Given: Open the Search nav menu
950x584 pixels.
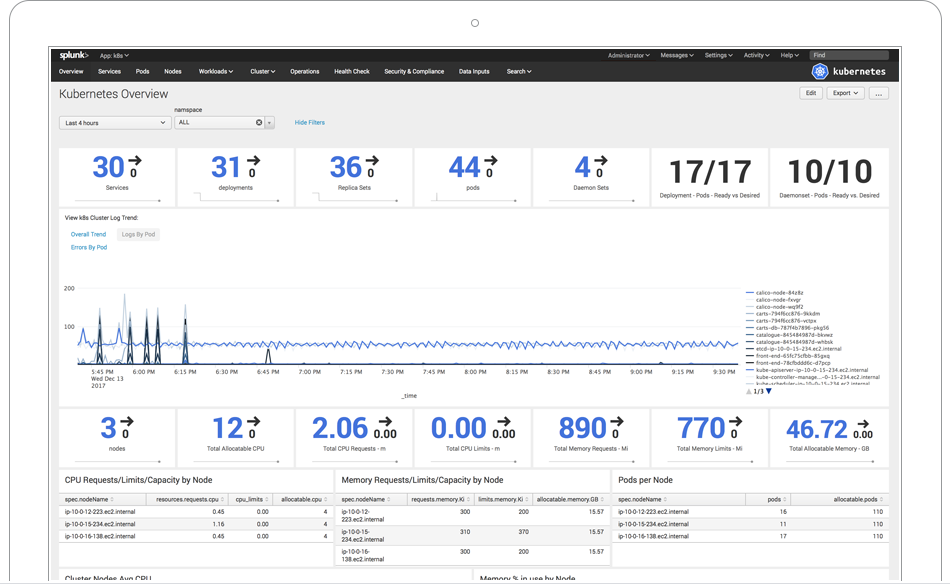Looking at the screenshot, I should coord(519,71).
